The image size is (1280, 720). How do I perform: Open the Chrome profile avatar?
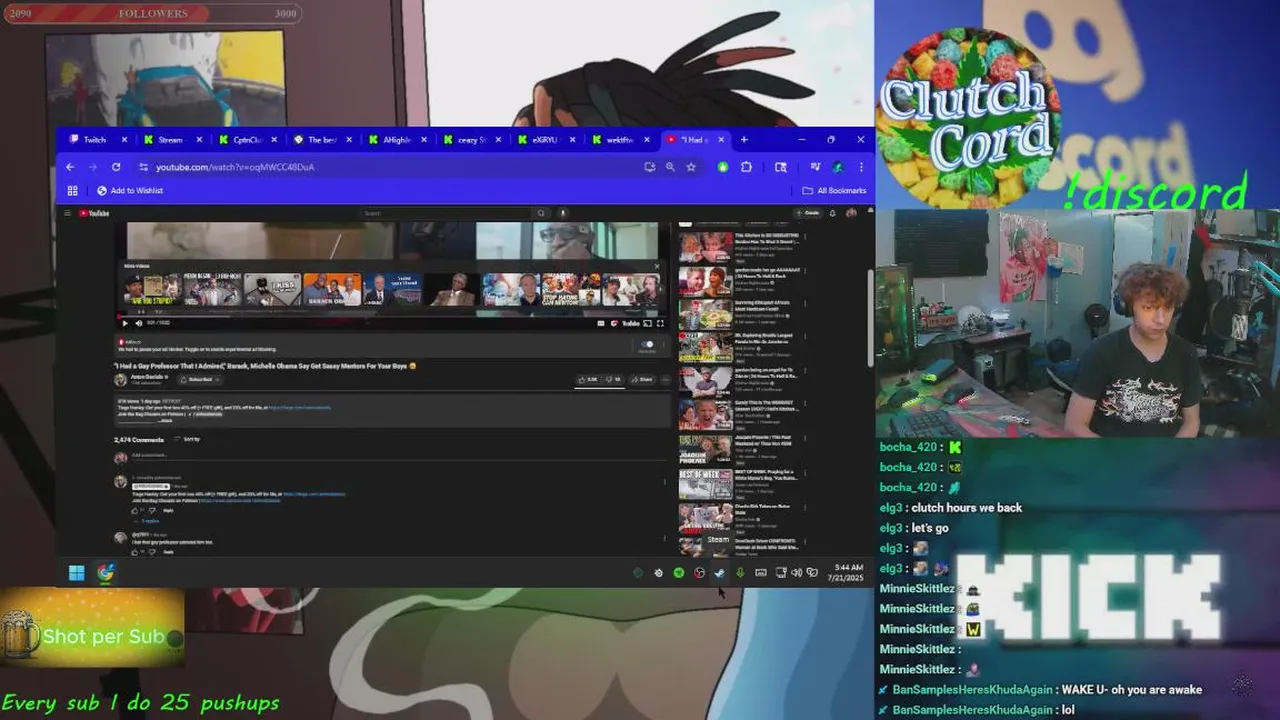point(838,167)
